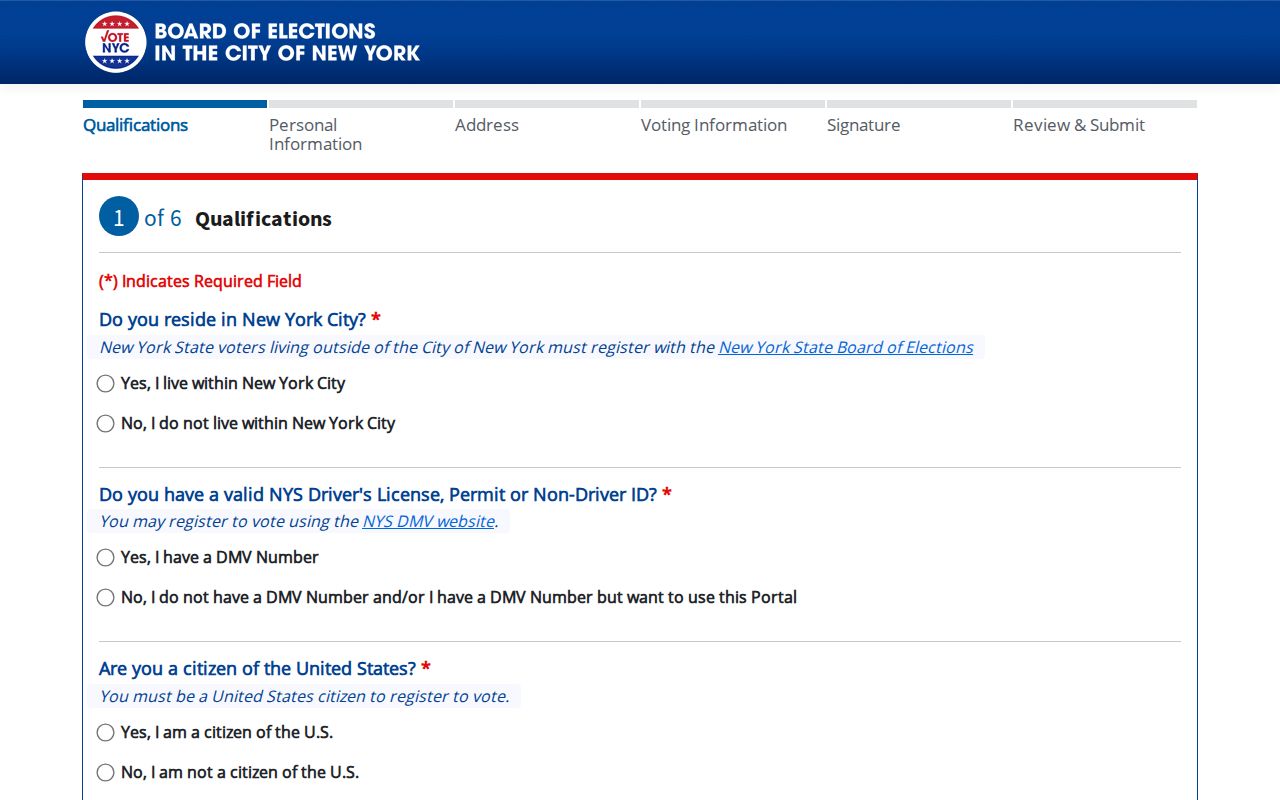The height and width of the screenshot is (800, 1280).
Task: Mark 'No, I am not a citizen of the U.S.'
Action: [105, 773]
